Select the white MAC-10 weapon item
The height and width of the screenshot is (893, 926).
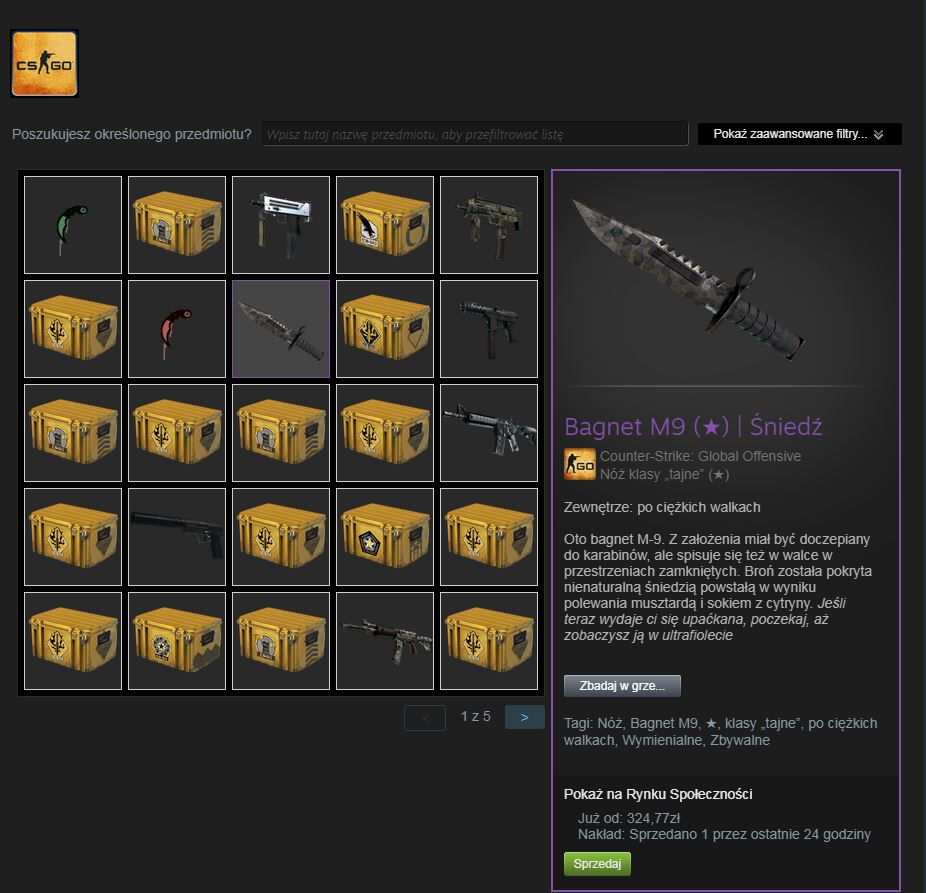pos(281,225)
